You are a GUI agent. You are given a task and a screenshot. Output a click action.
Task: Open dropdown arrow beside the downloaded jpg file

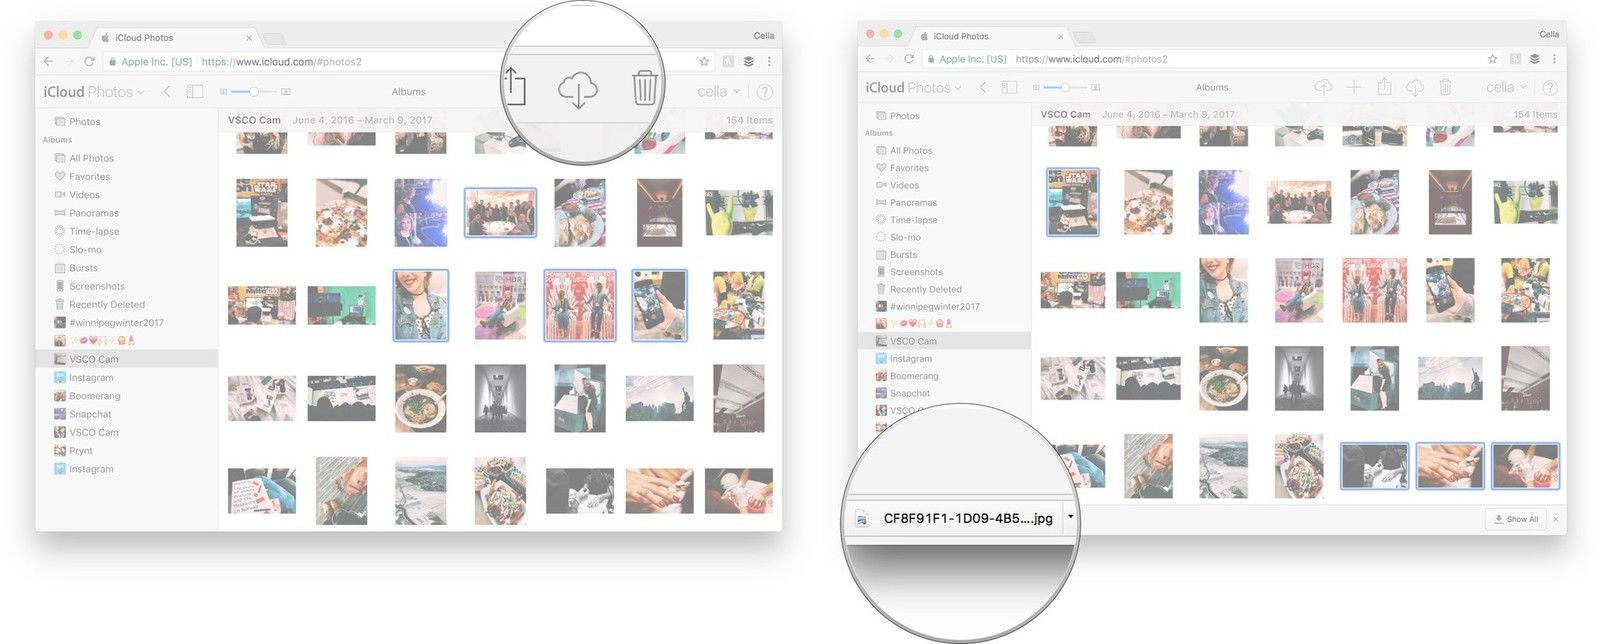coord(1070,517)
